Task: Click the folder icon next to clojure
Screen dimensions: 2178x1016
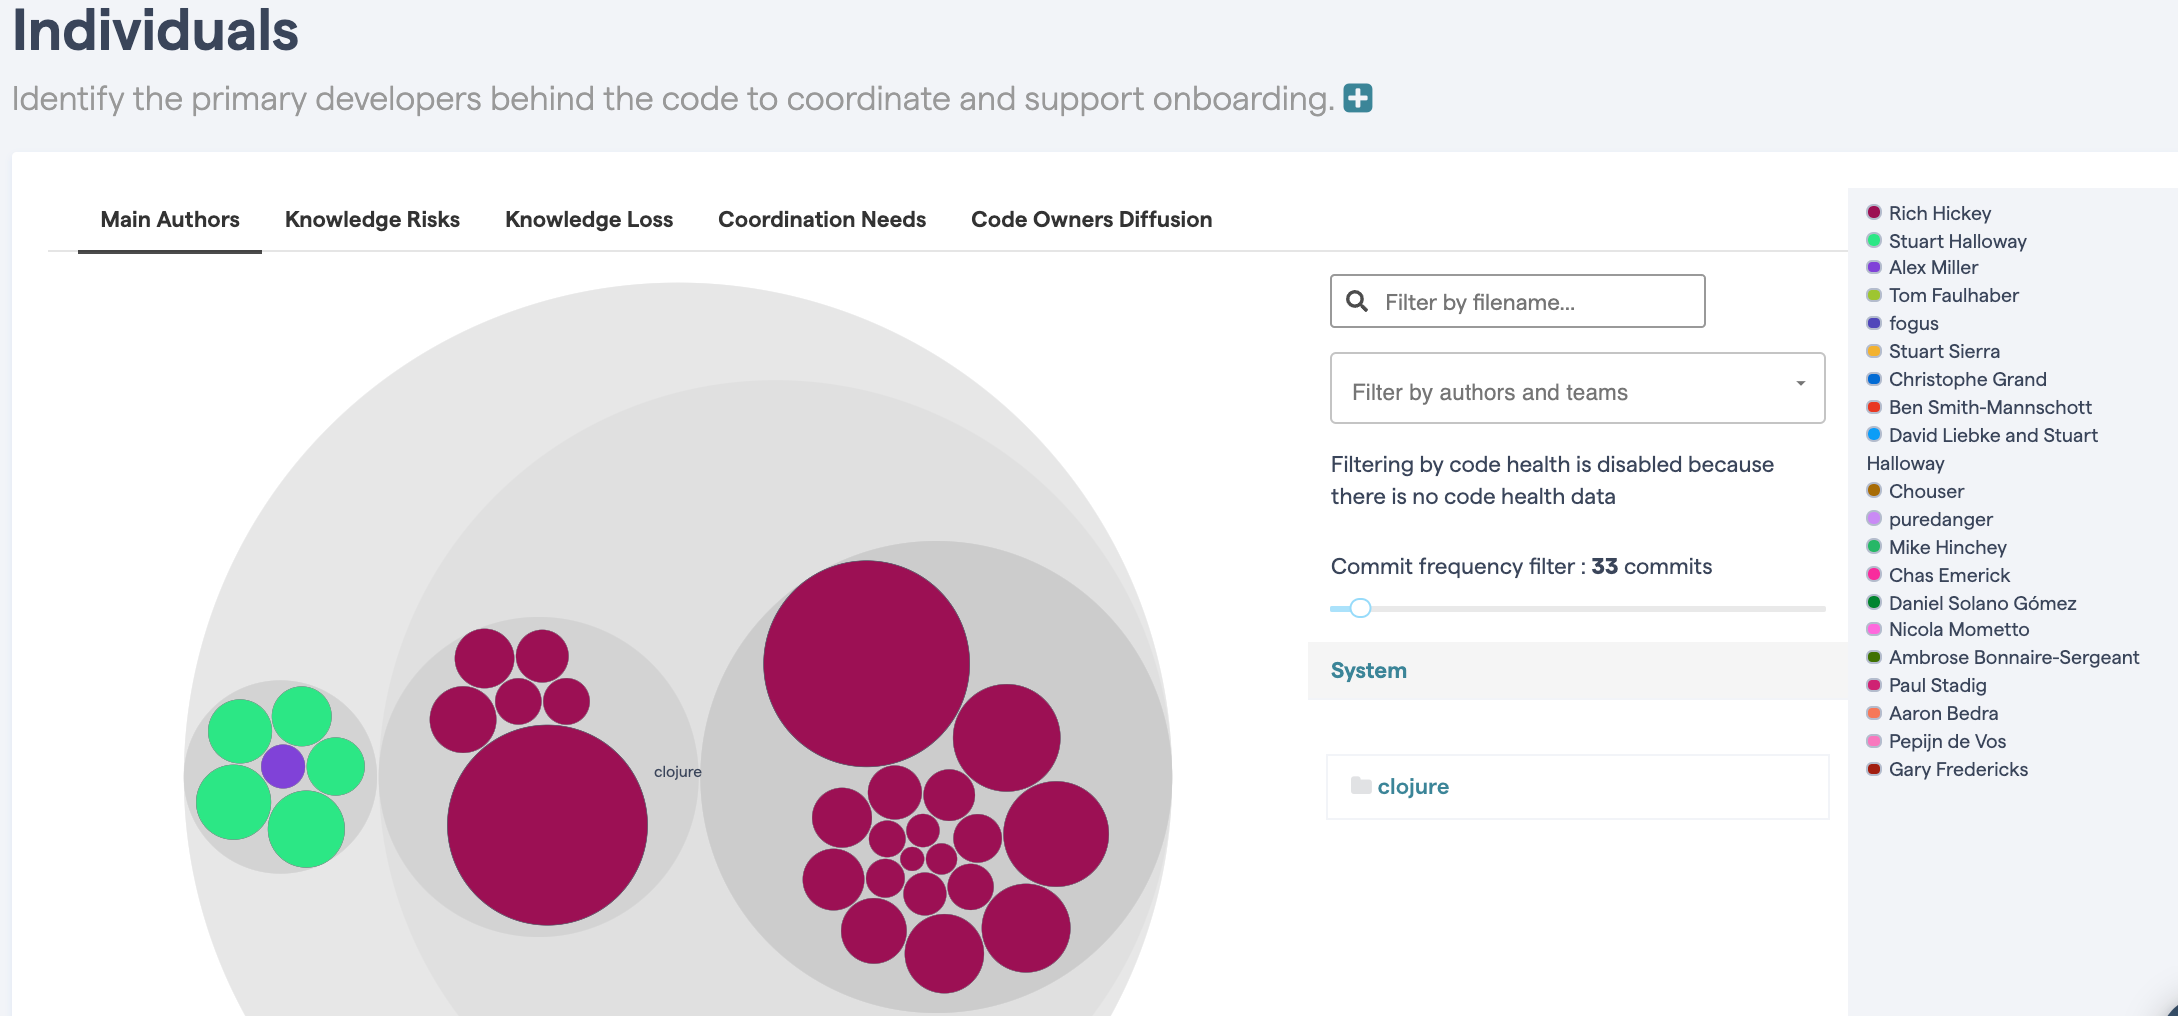Action: [1360, 785]
